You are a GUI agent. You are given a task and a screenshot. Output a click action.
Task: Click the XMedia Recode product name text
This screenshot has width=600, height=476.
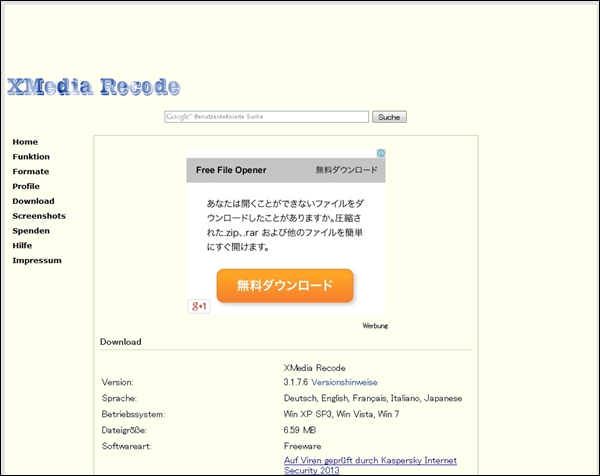tap(315, 368)
